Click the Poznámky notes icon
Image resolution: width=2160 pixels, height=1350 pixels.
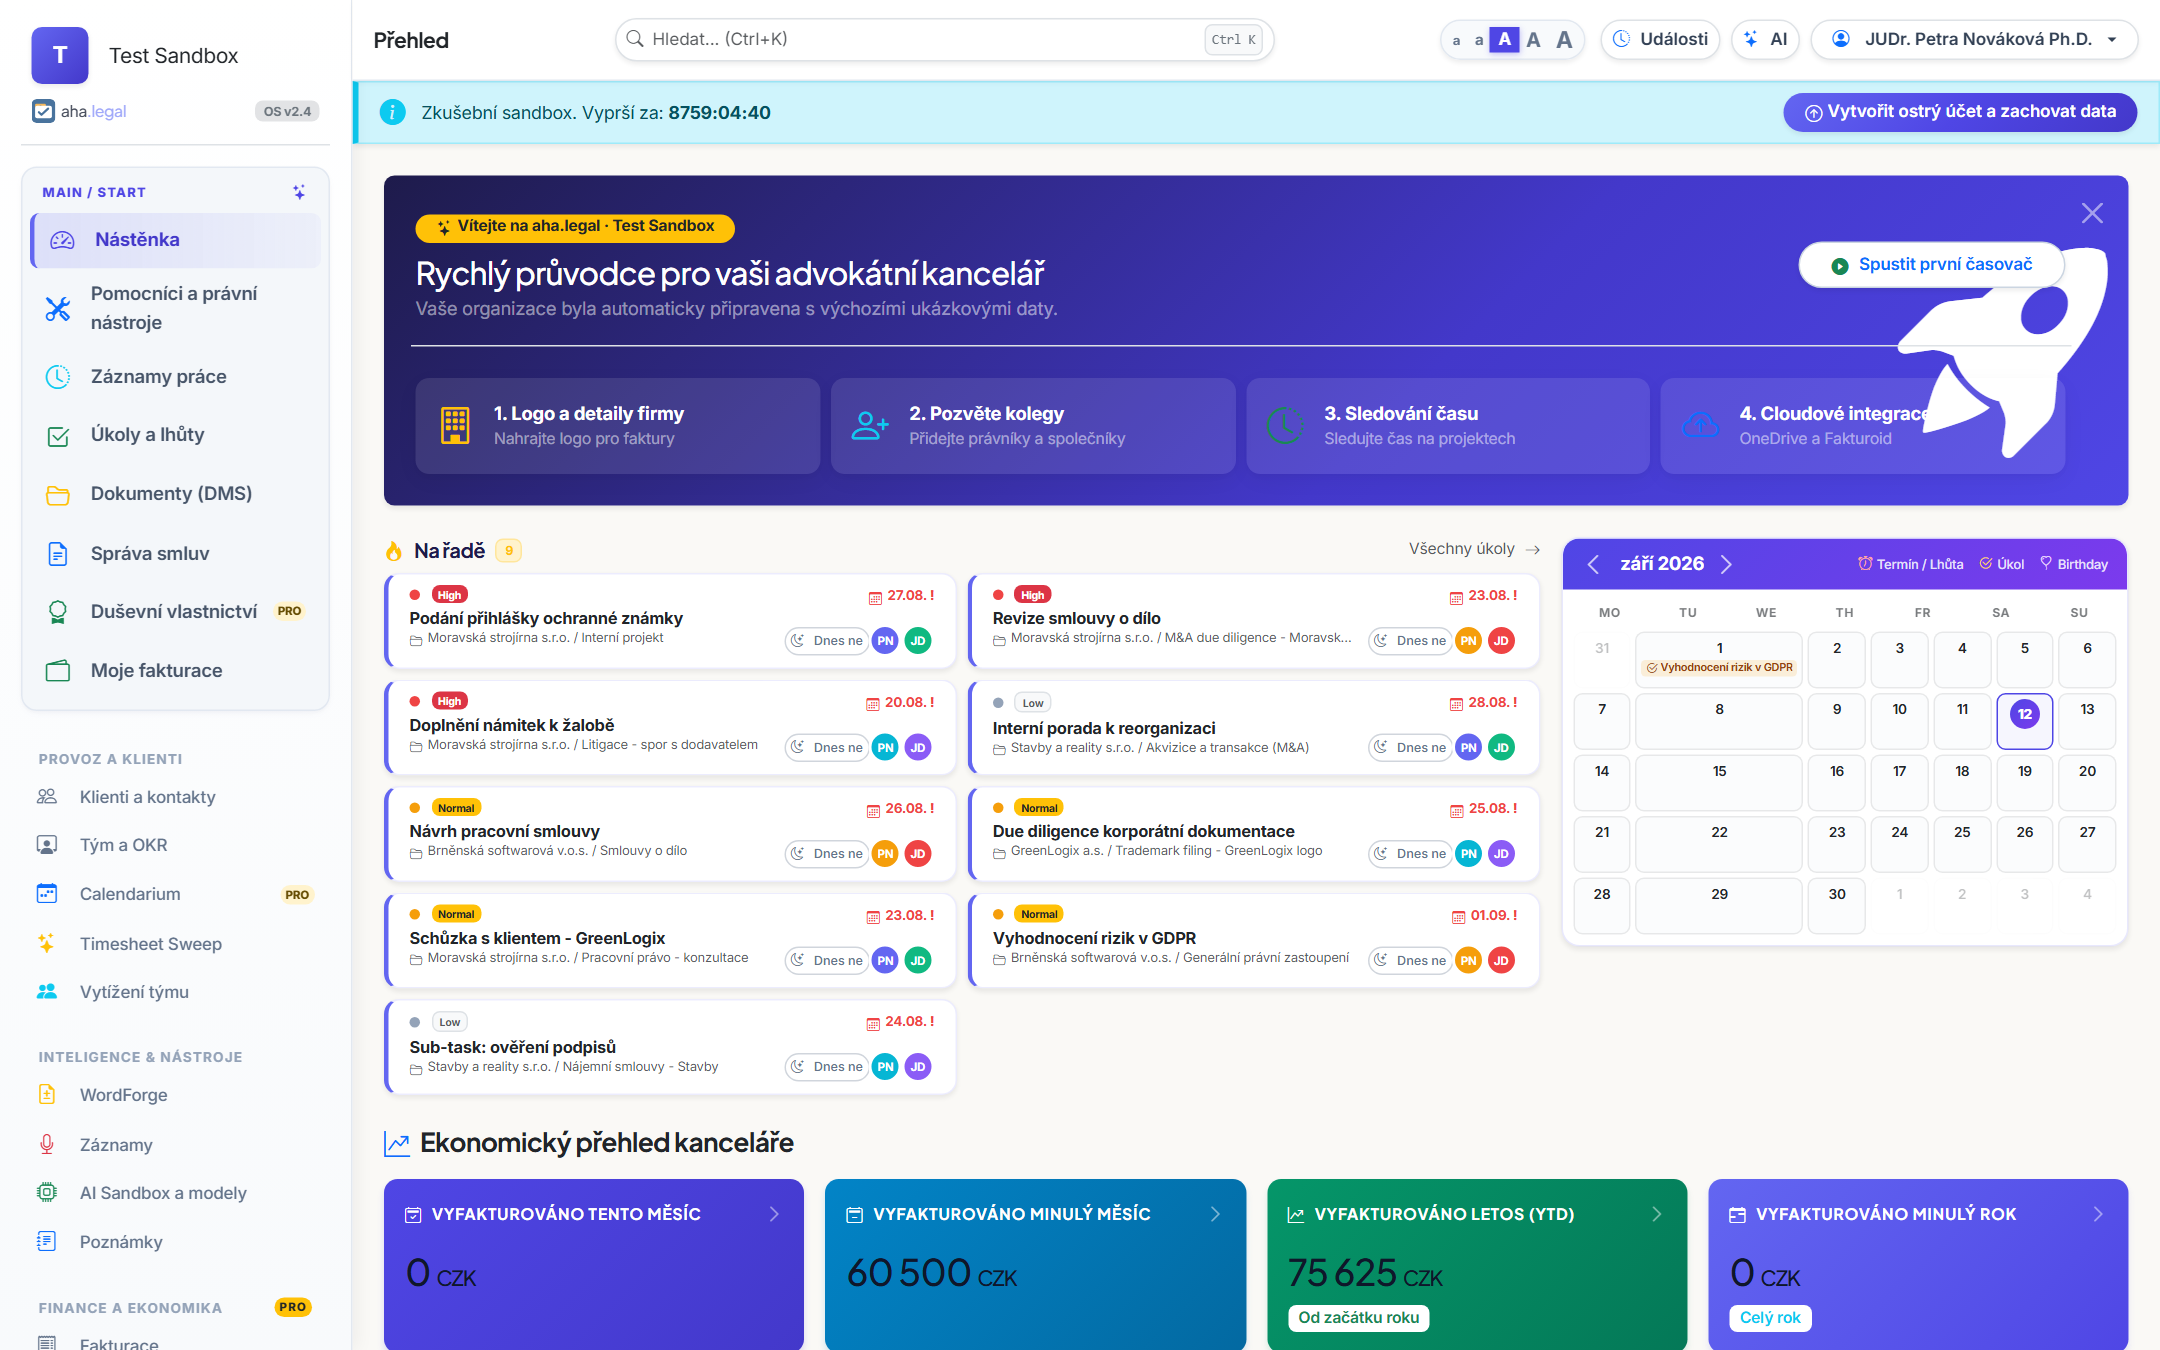pos(47,1242)
